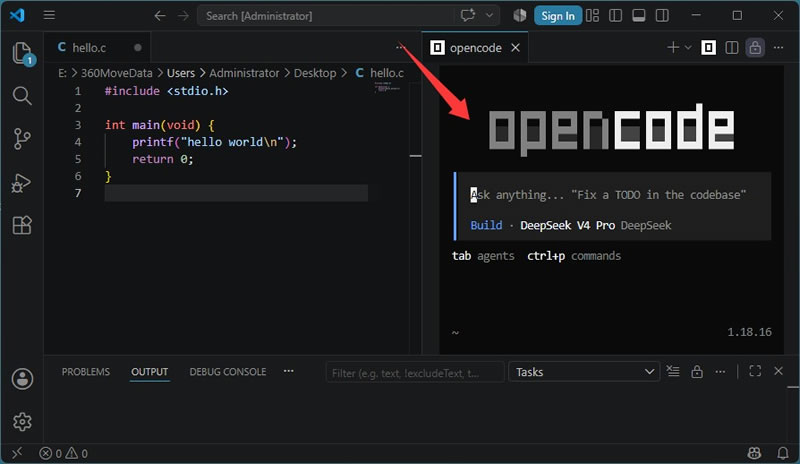Expand the chevron next to new terminal plus
Screen dimensions: 800x464
(x=688, y=47)
